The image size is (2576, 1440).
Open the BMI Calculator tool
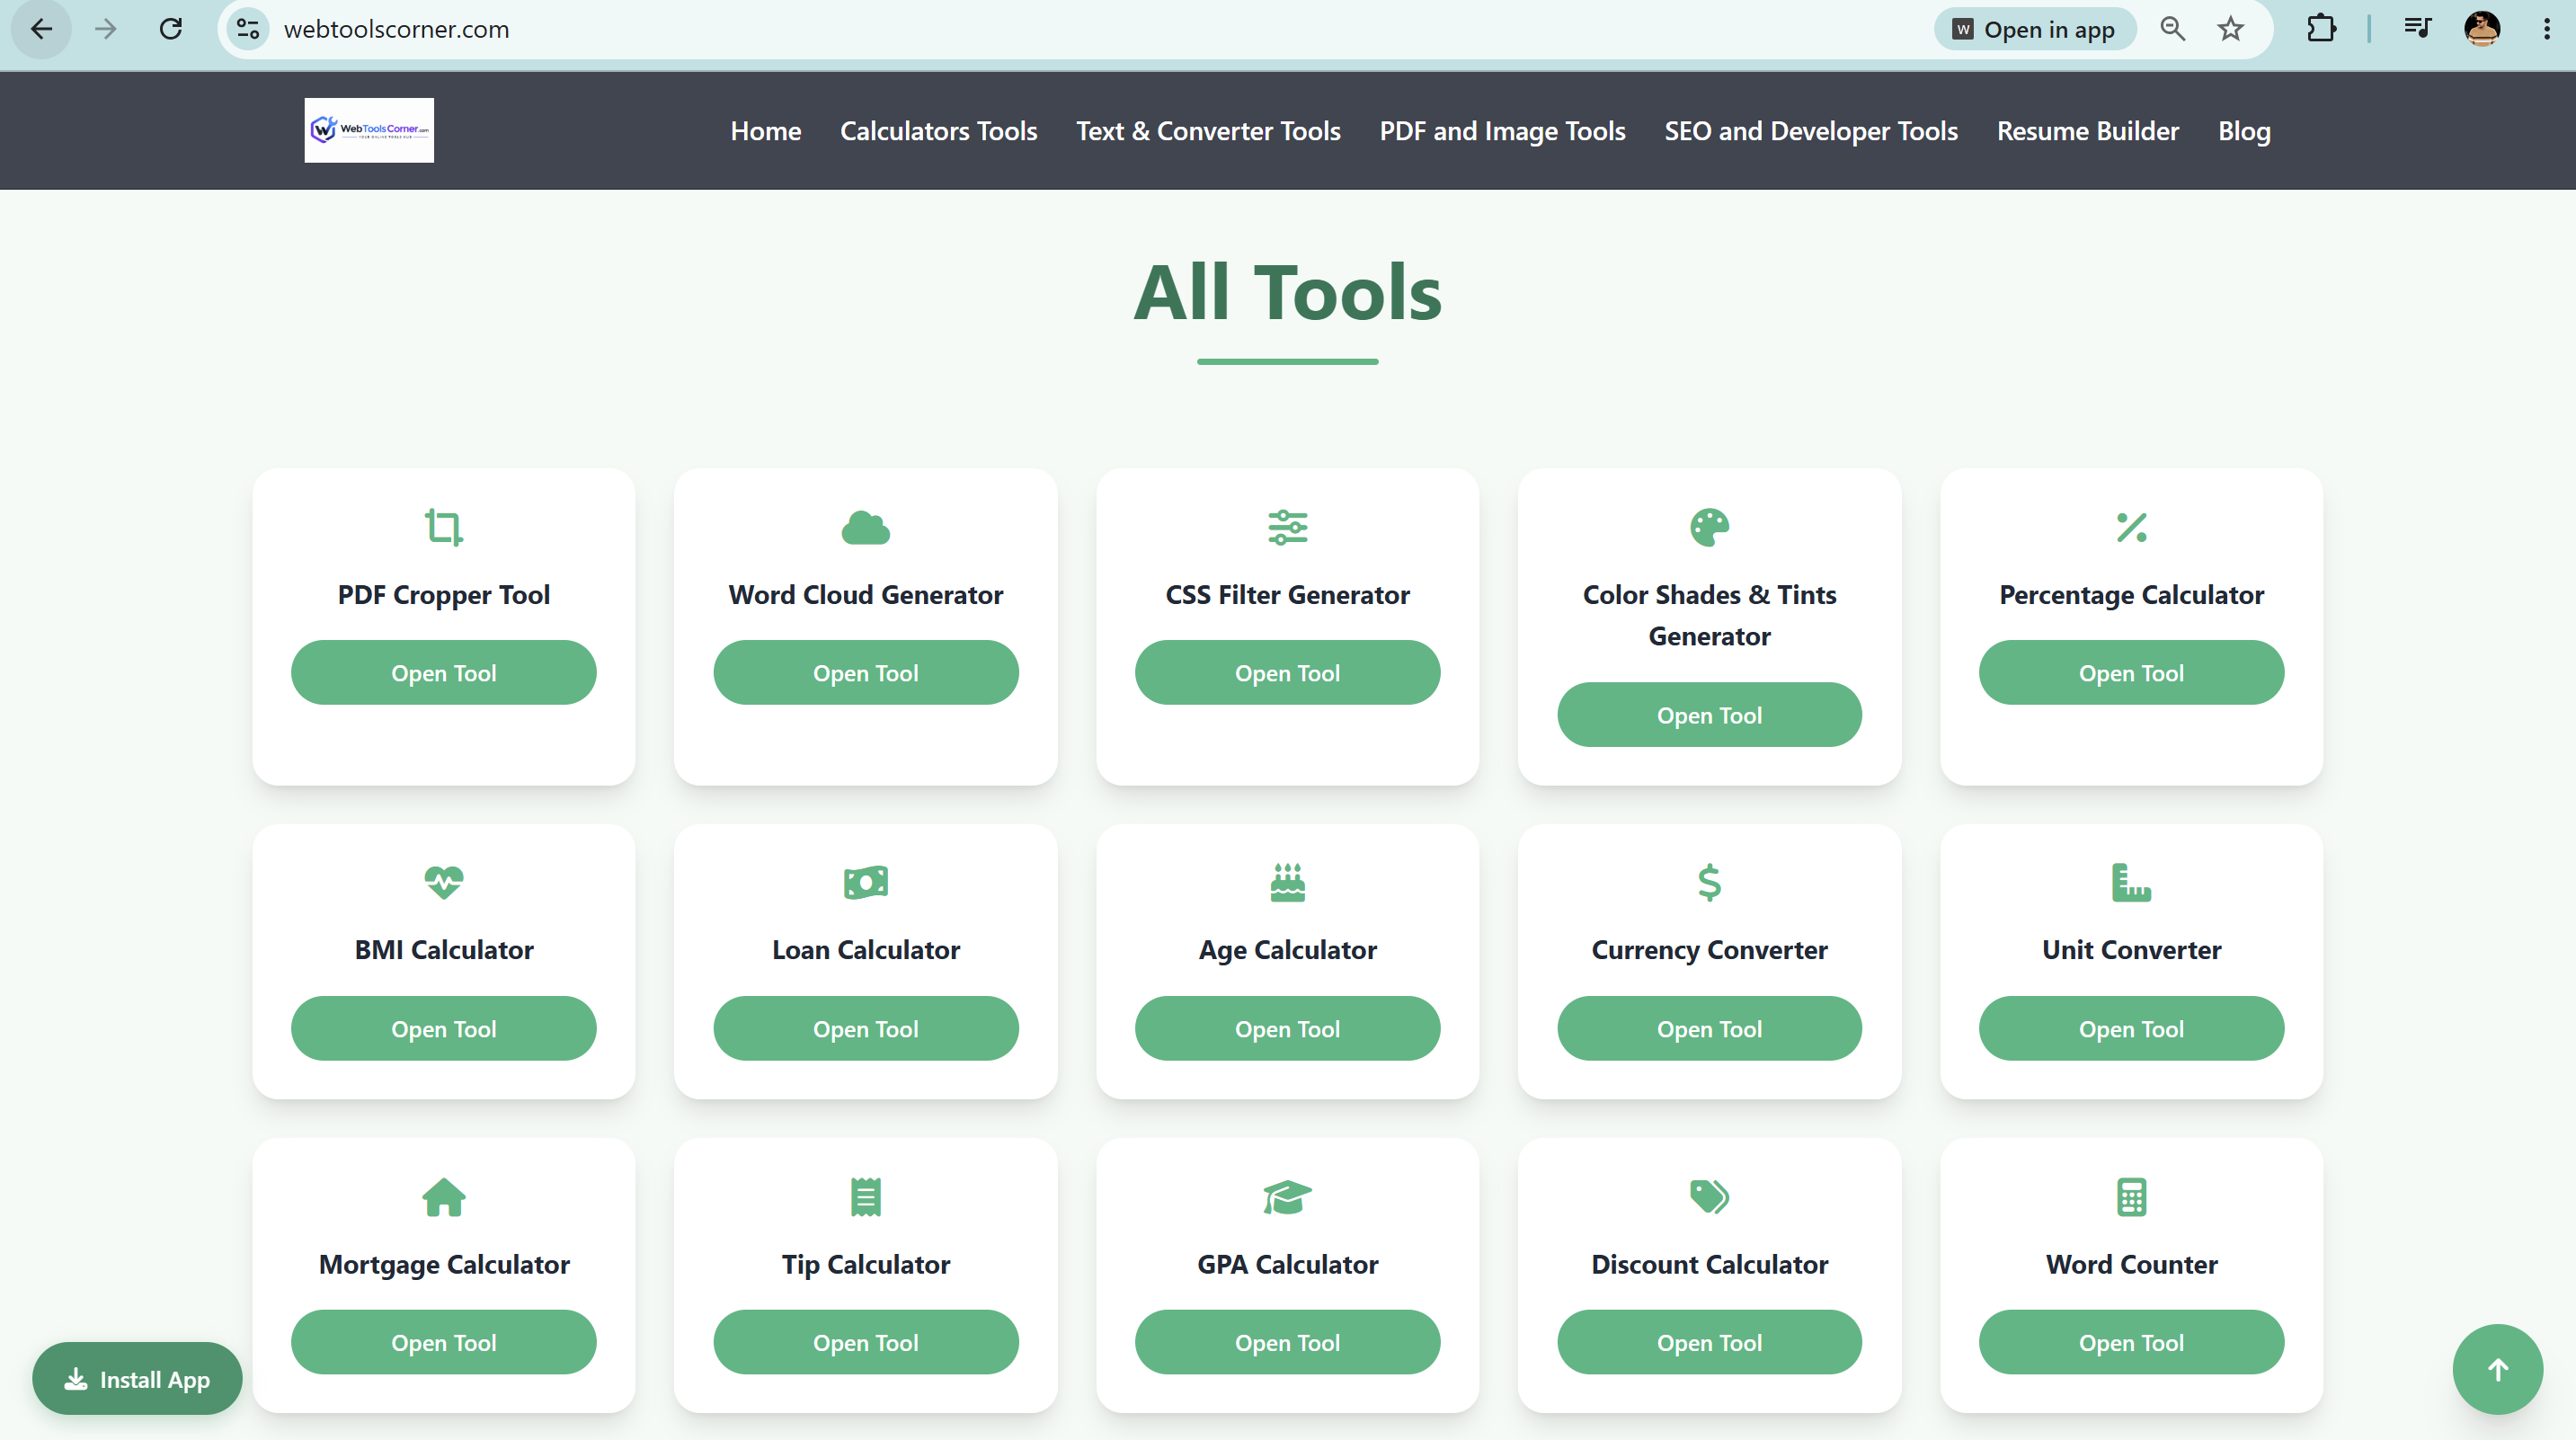pyautogui.click(x=444, y=1029)
